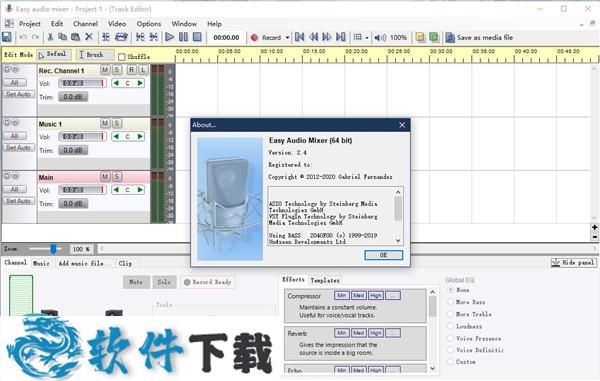Click the Rewind icon

(x=313, y=37)
